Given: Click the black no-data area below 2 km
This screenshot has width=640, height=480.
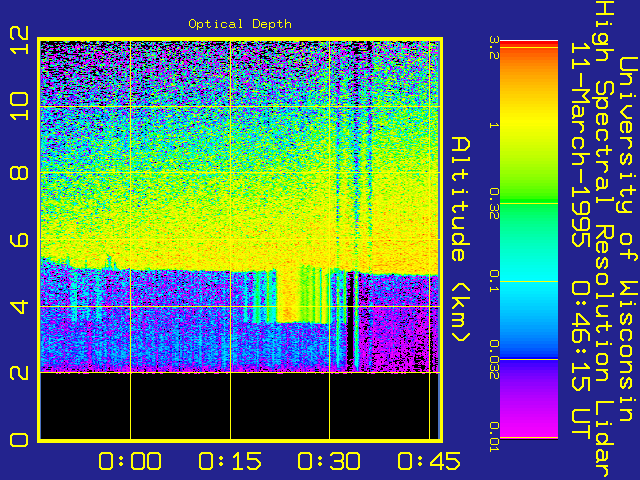Looking at the screenshot, I should (240, 406).
